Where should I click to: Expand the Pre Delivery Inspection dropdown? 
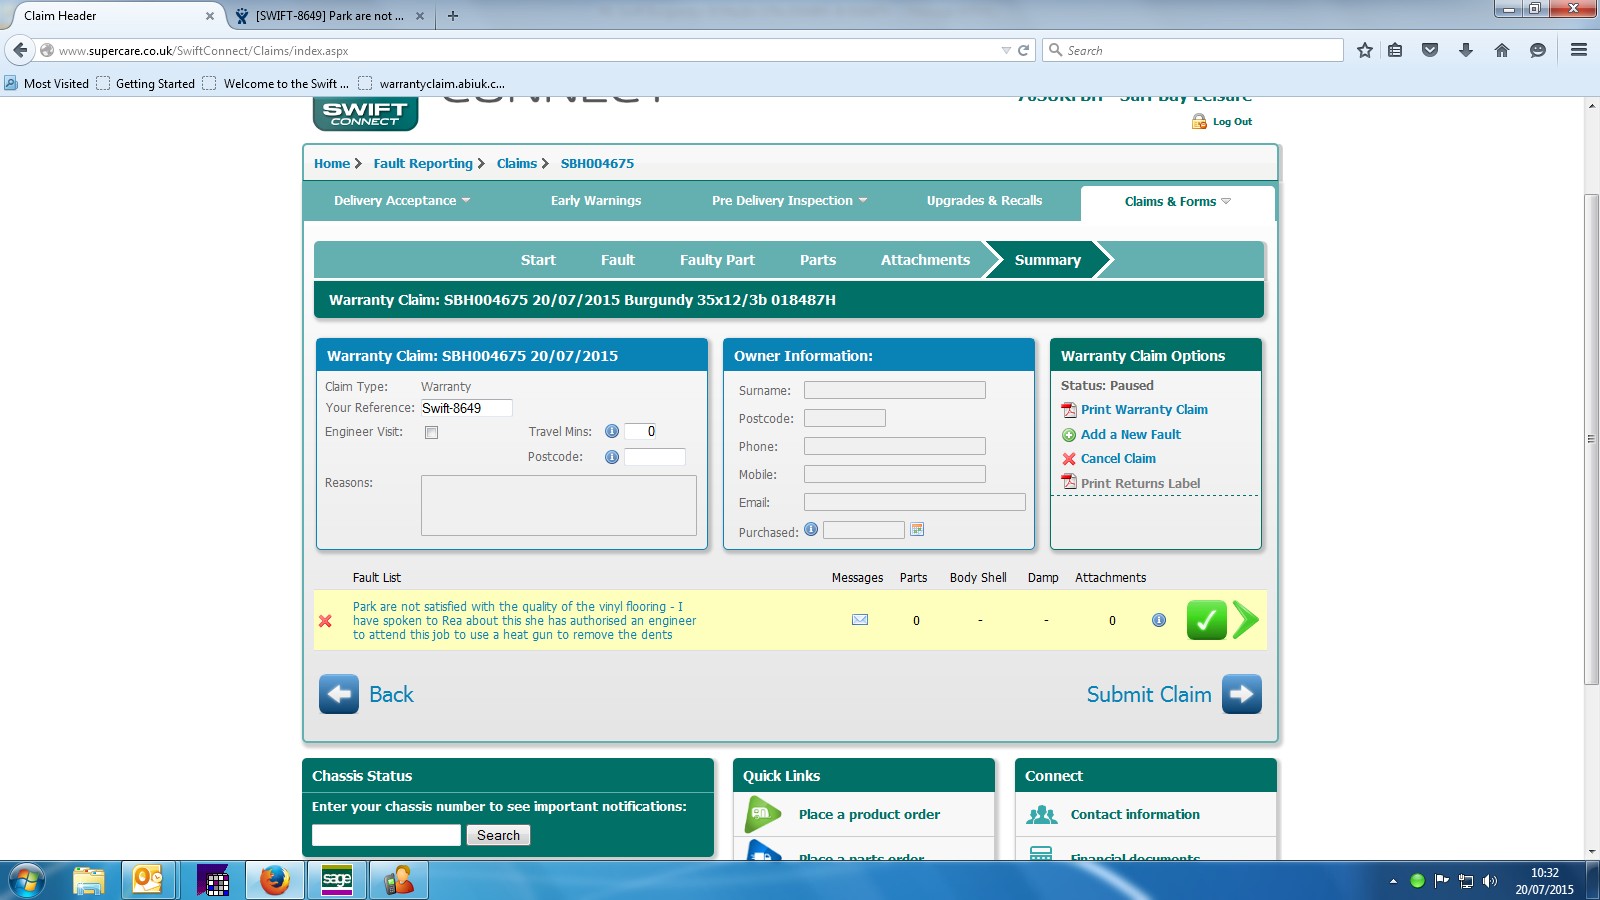point(788,201)
